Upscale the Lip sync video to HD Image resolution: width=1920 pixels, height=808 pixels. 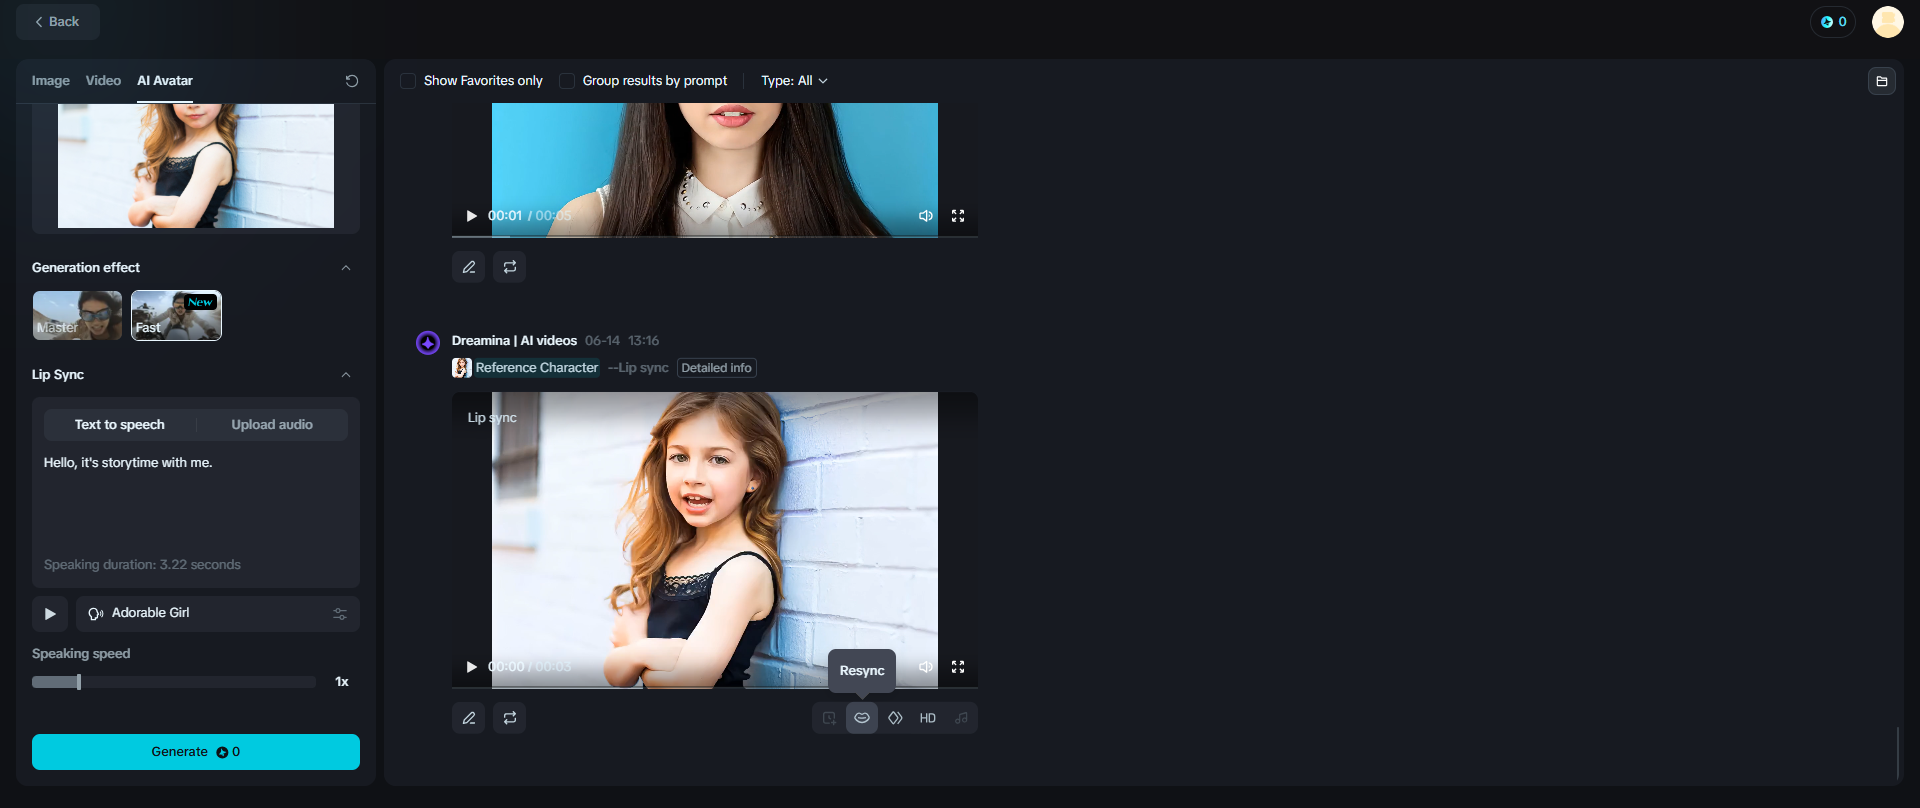tap(928, 718)
